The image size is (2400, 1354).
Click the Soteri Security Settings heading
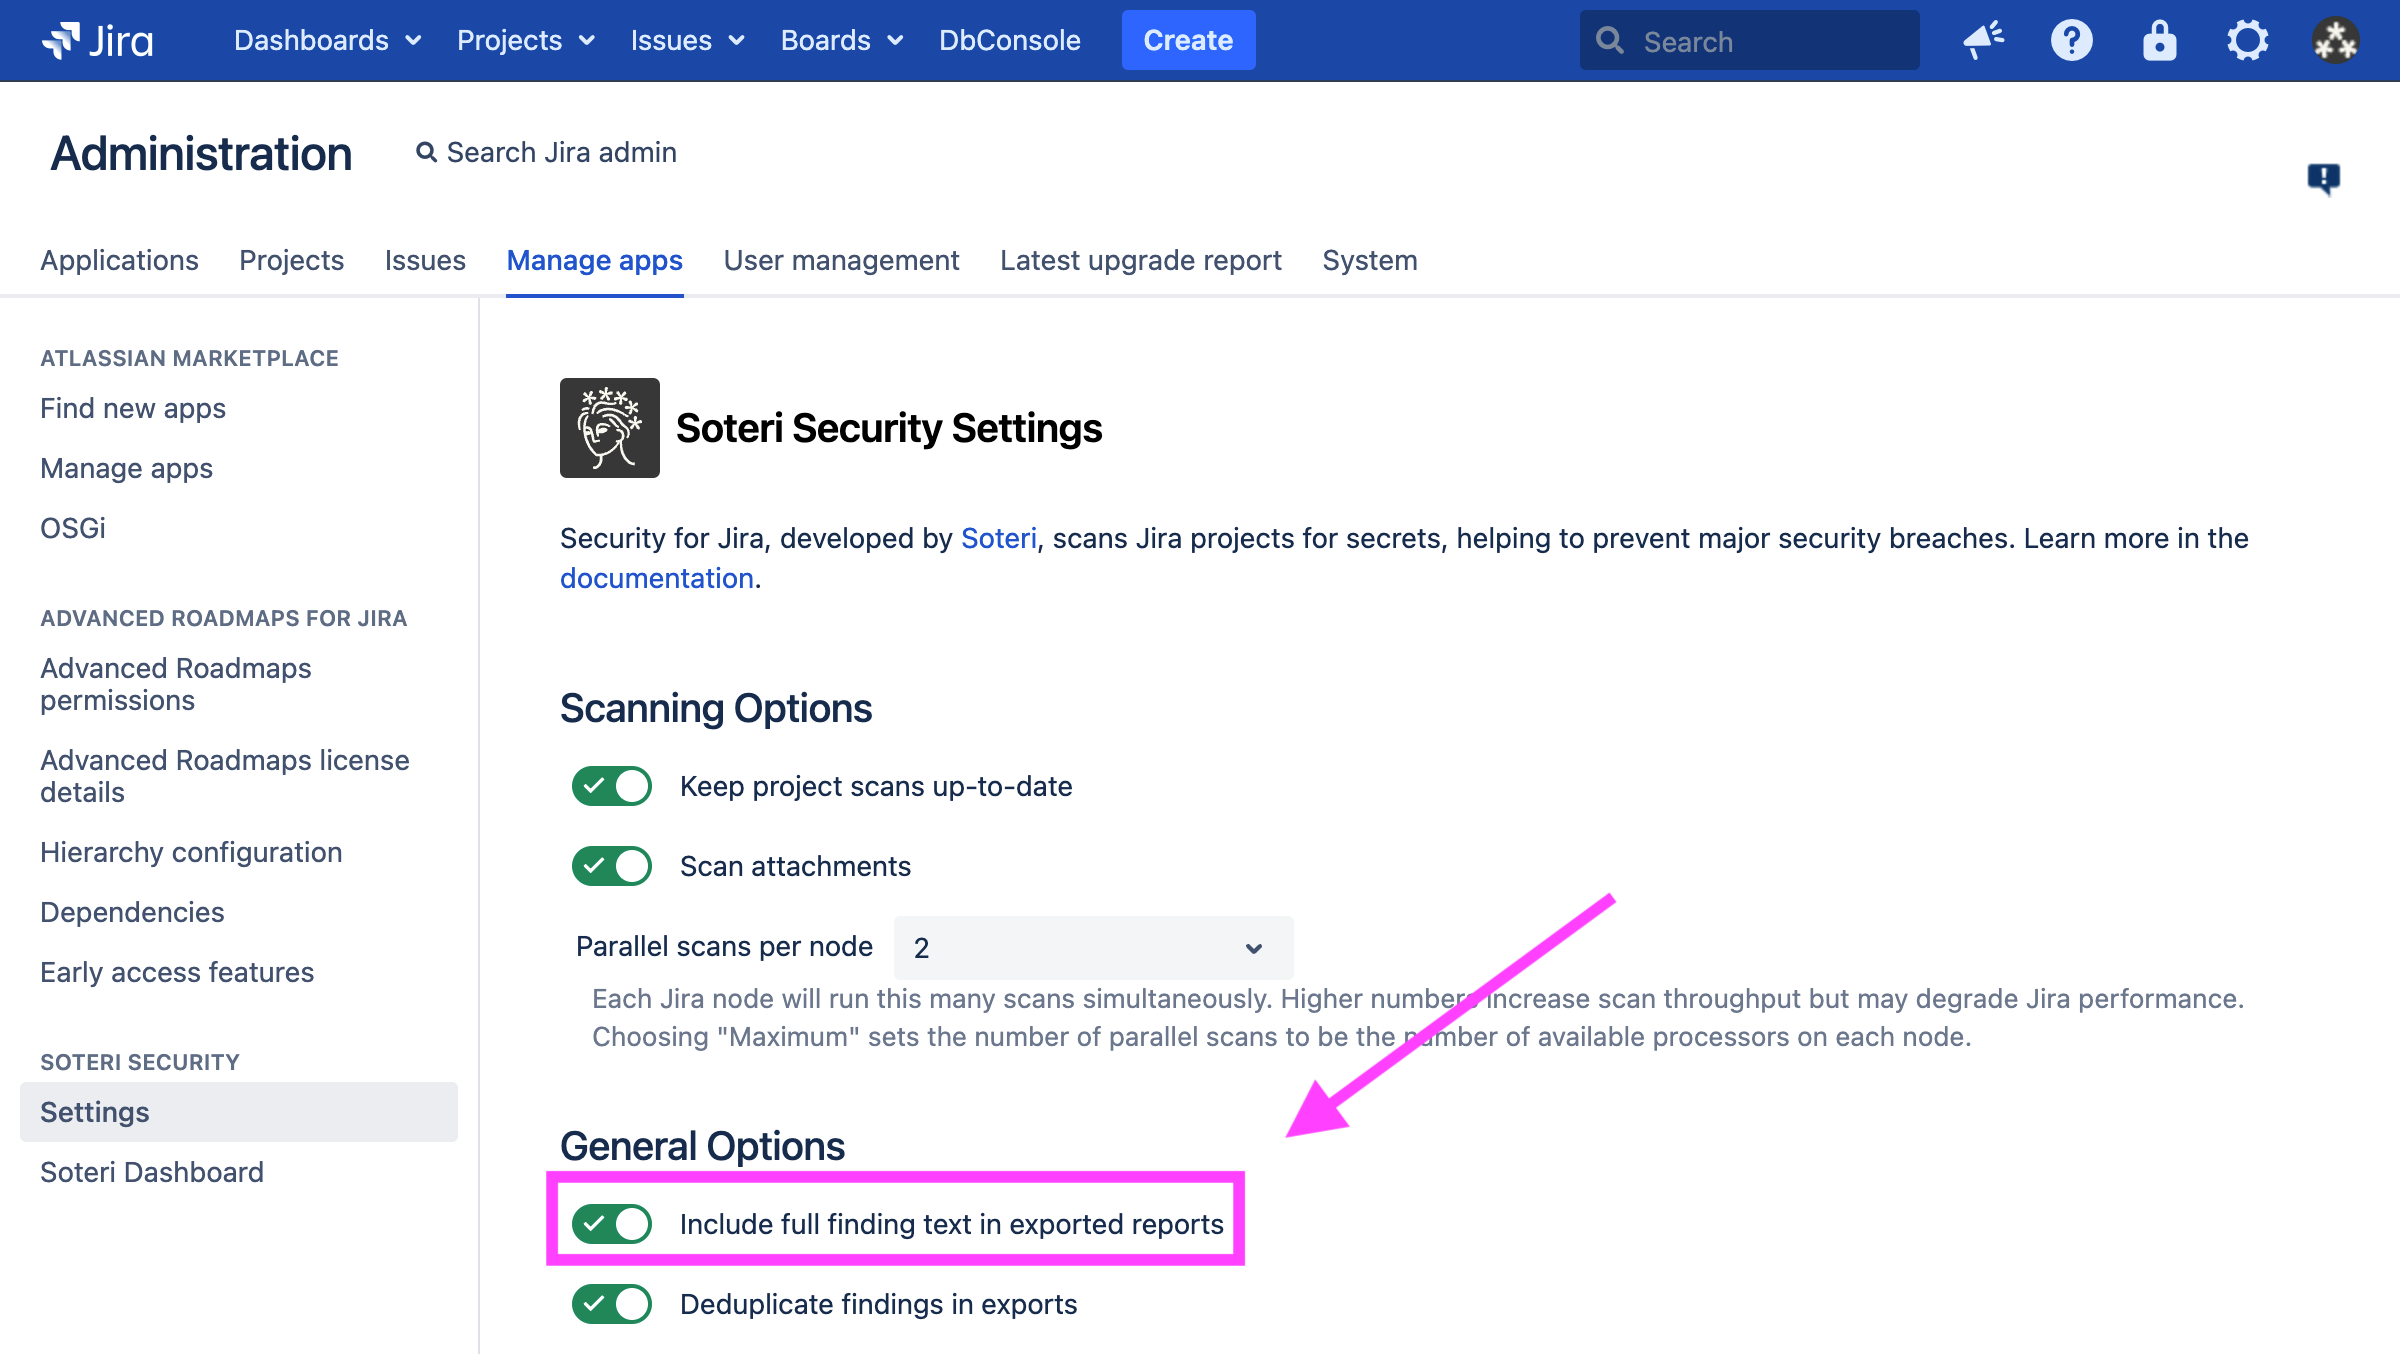[x=889, y=428]
